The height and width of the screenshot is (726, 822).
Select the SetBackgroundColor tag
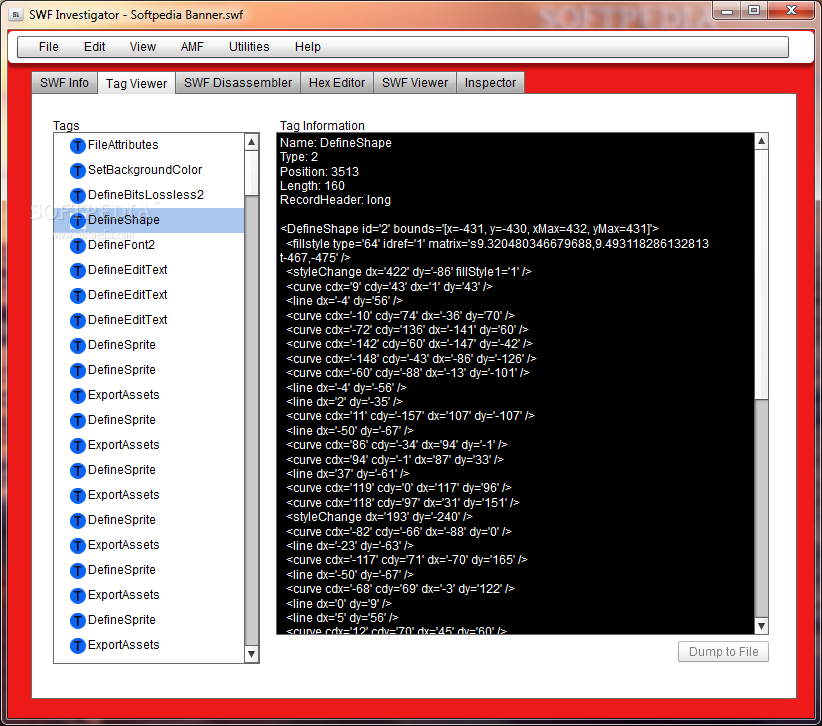point(149,170)
